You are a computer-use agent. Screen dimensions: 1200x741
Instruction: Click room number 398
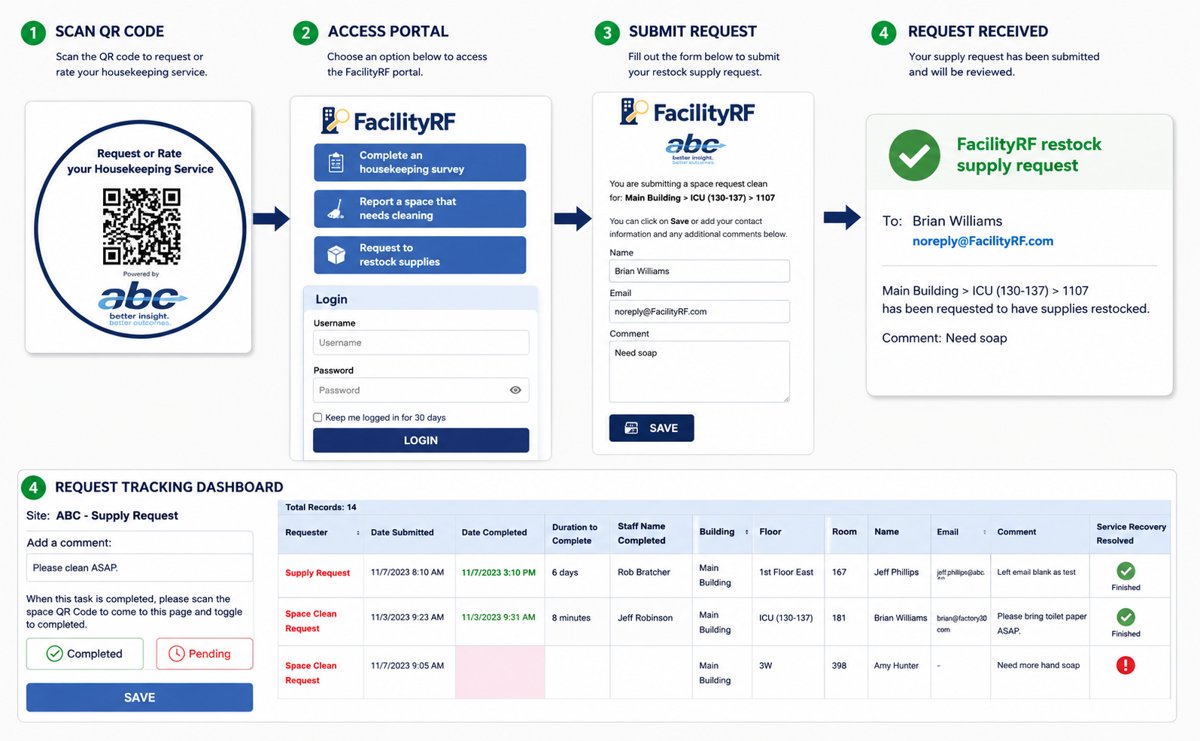pos(840,665)
